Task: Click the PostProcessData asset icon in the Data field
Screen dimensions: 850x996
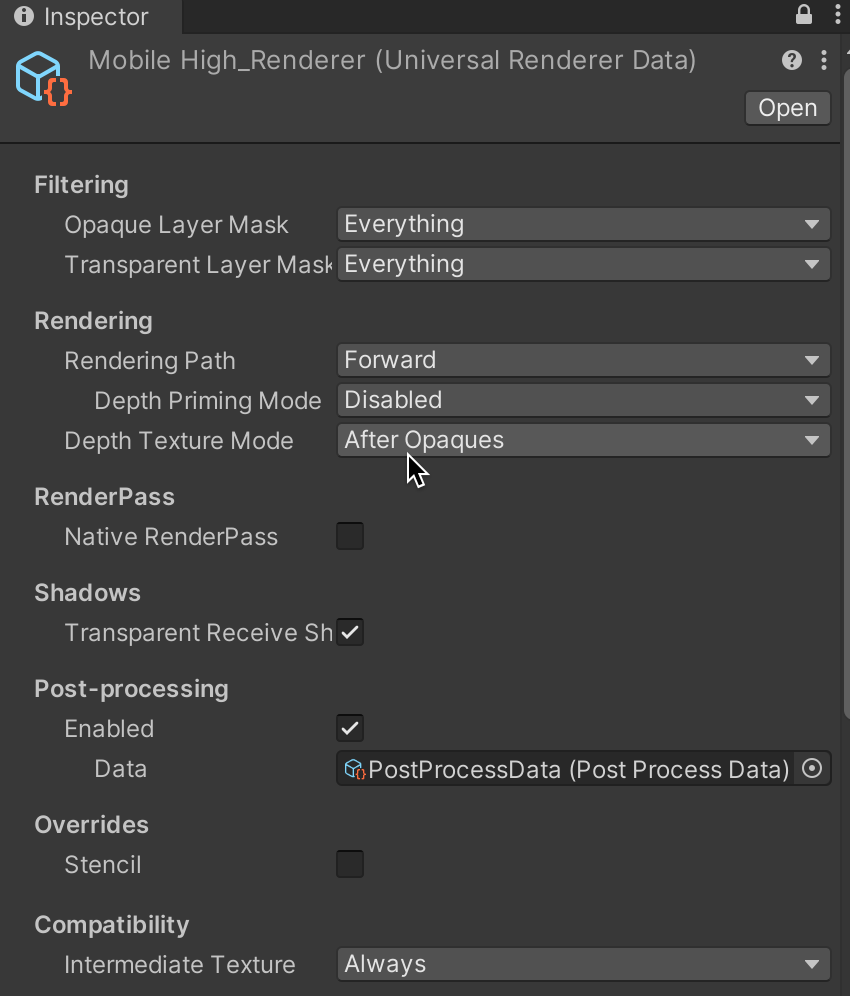Action: [x=355, y=768]
